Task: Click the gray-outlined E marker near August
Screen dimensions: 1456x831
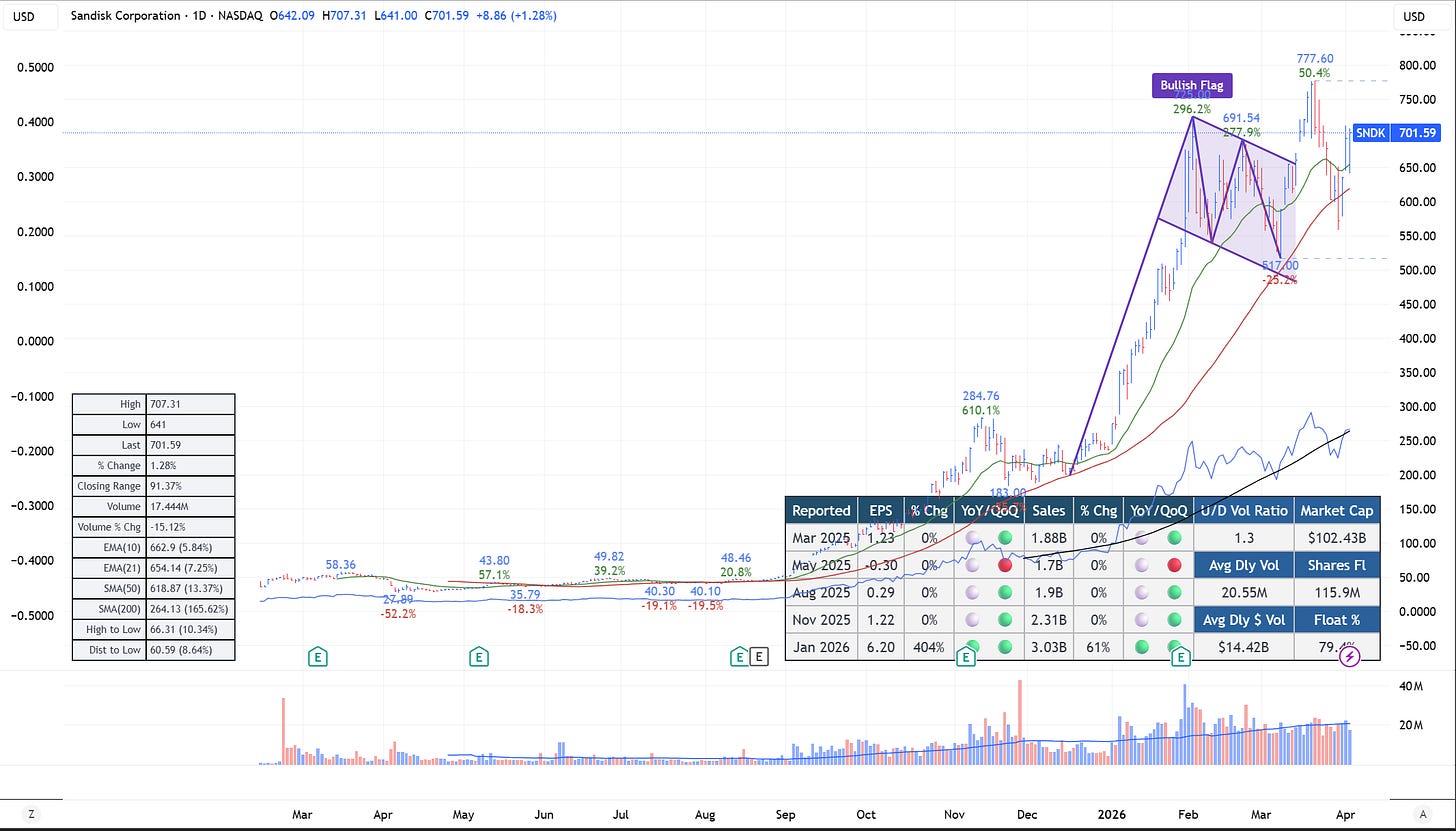Action: [x=759, y=657]
